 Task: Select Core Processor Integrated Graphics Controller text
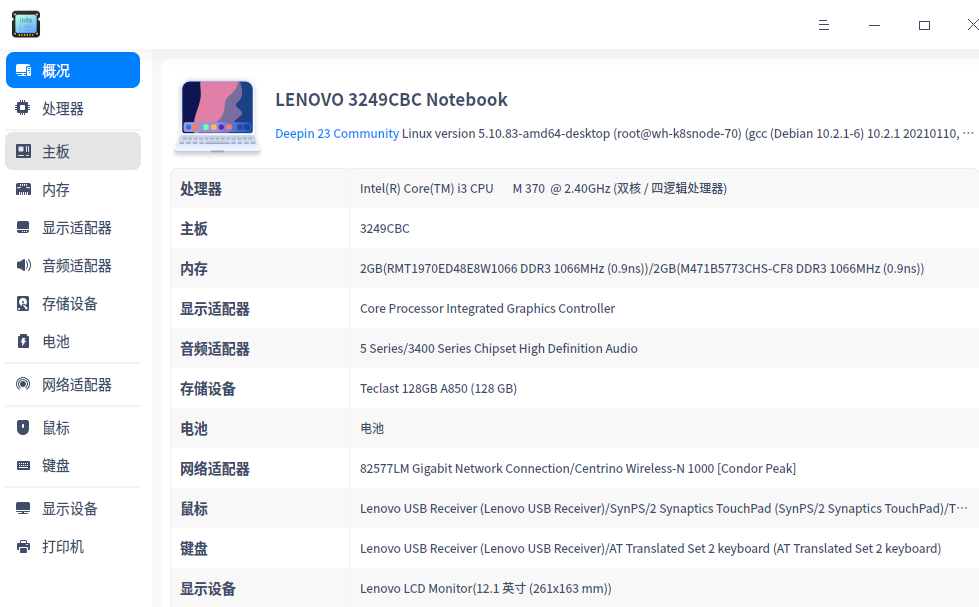click(x=487, y=308)
